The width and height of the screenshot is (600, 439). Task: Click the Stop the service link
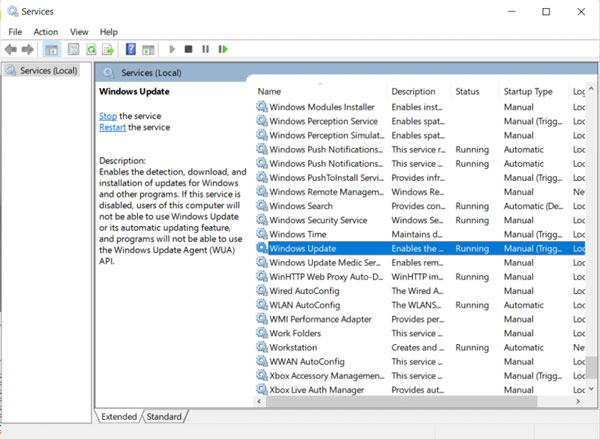tap(108, 116)
